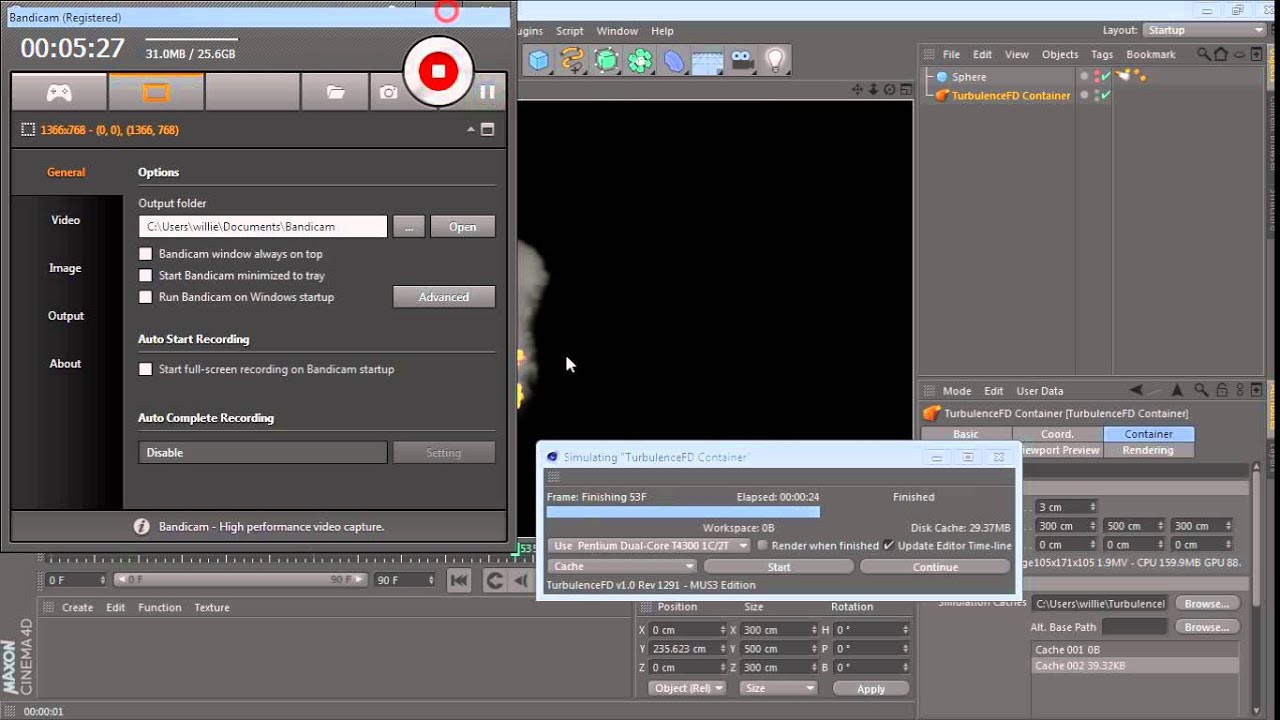
Task: Click Open next to the output folder
Action: pos(463,227)
